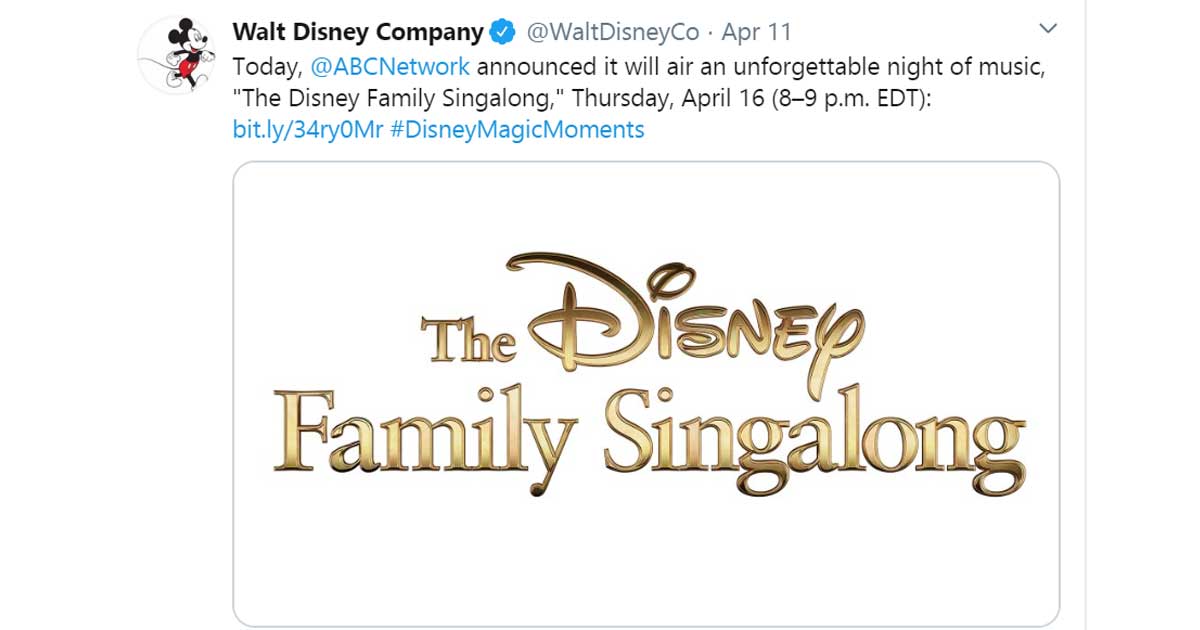
Task: Click the golden Disney script logo
Action: coord(689,313)
